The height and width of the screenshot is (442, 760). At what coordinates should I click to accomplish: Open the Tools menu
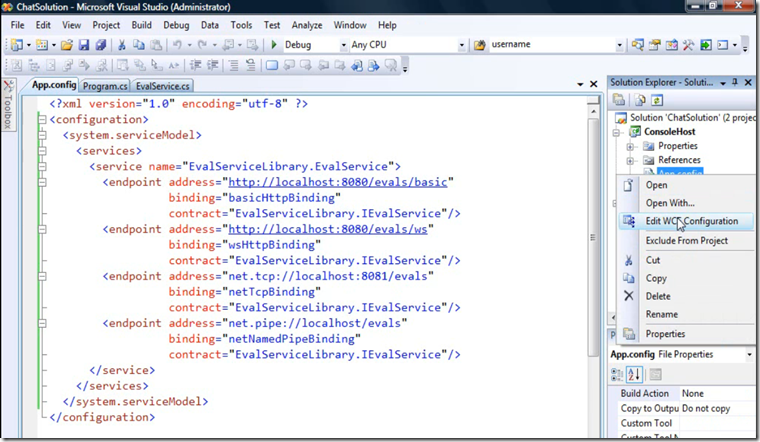pos(241,25)
